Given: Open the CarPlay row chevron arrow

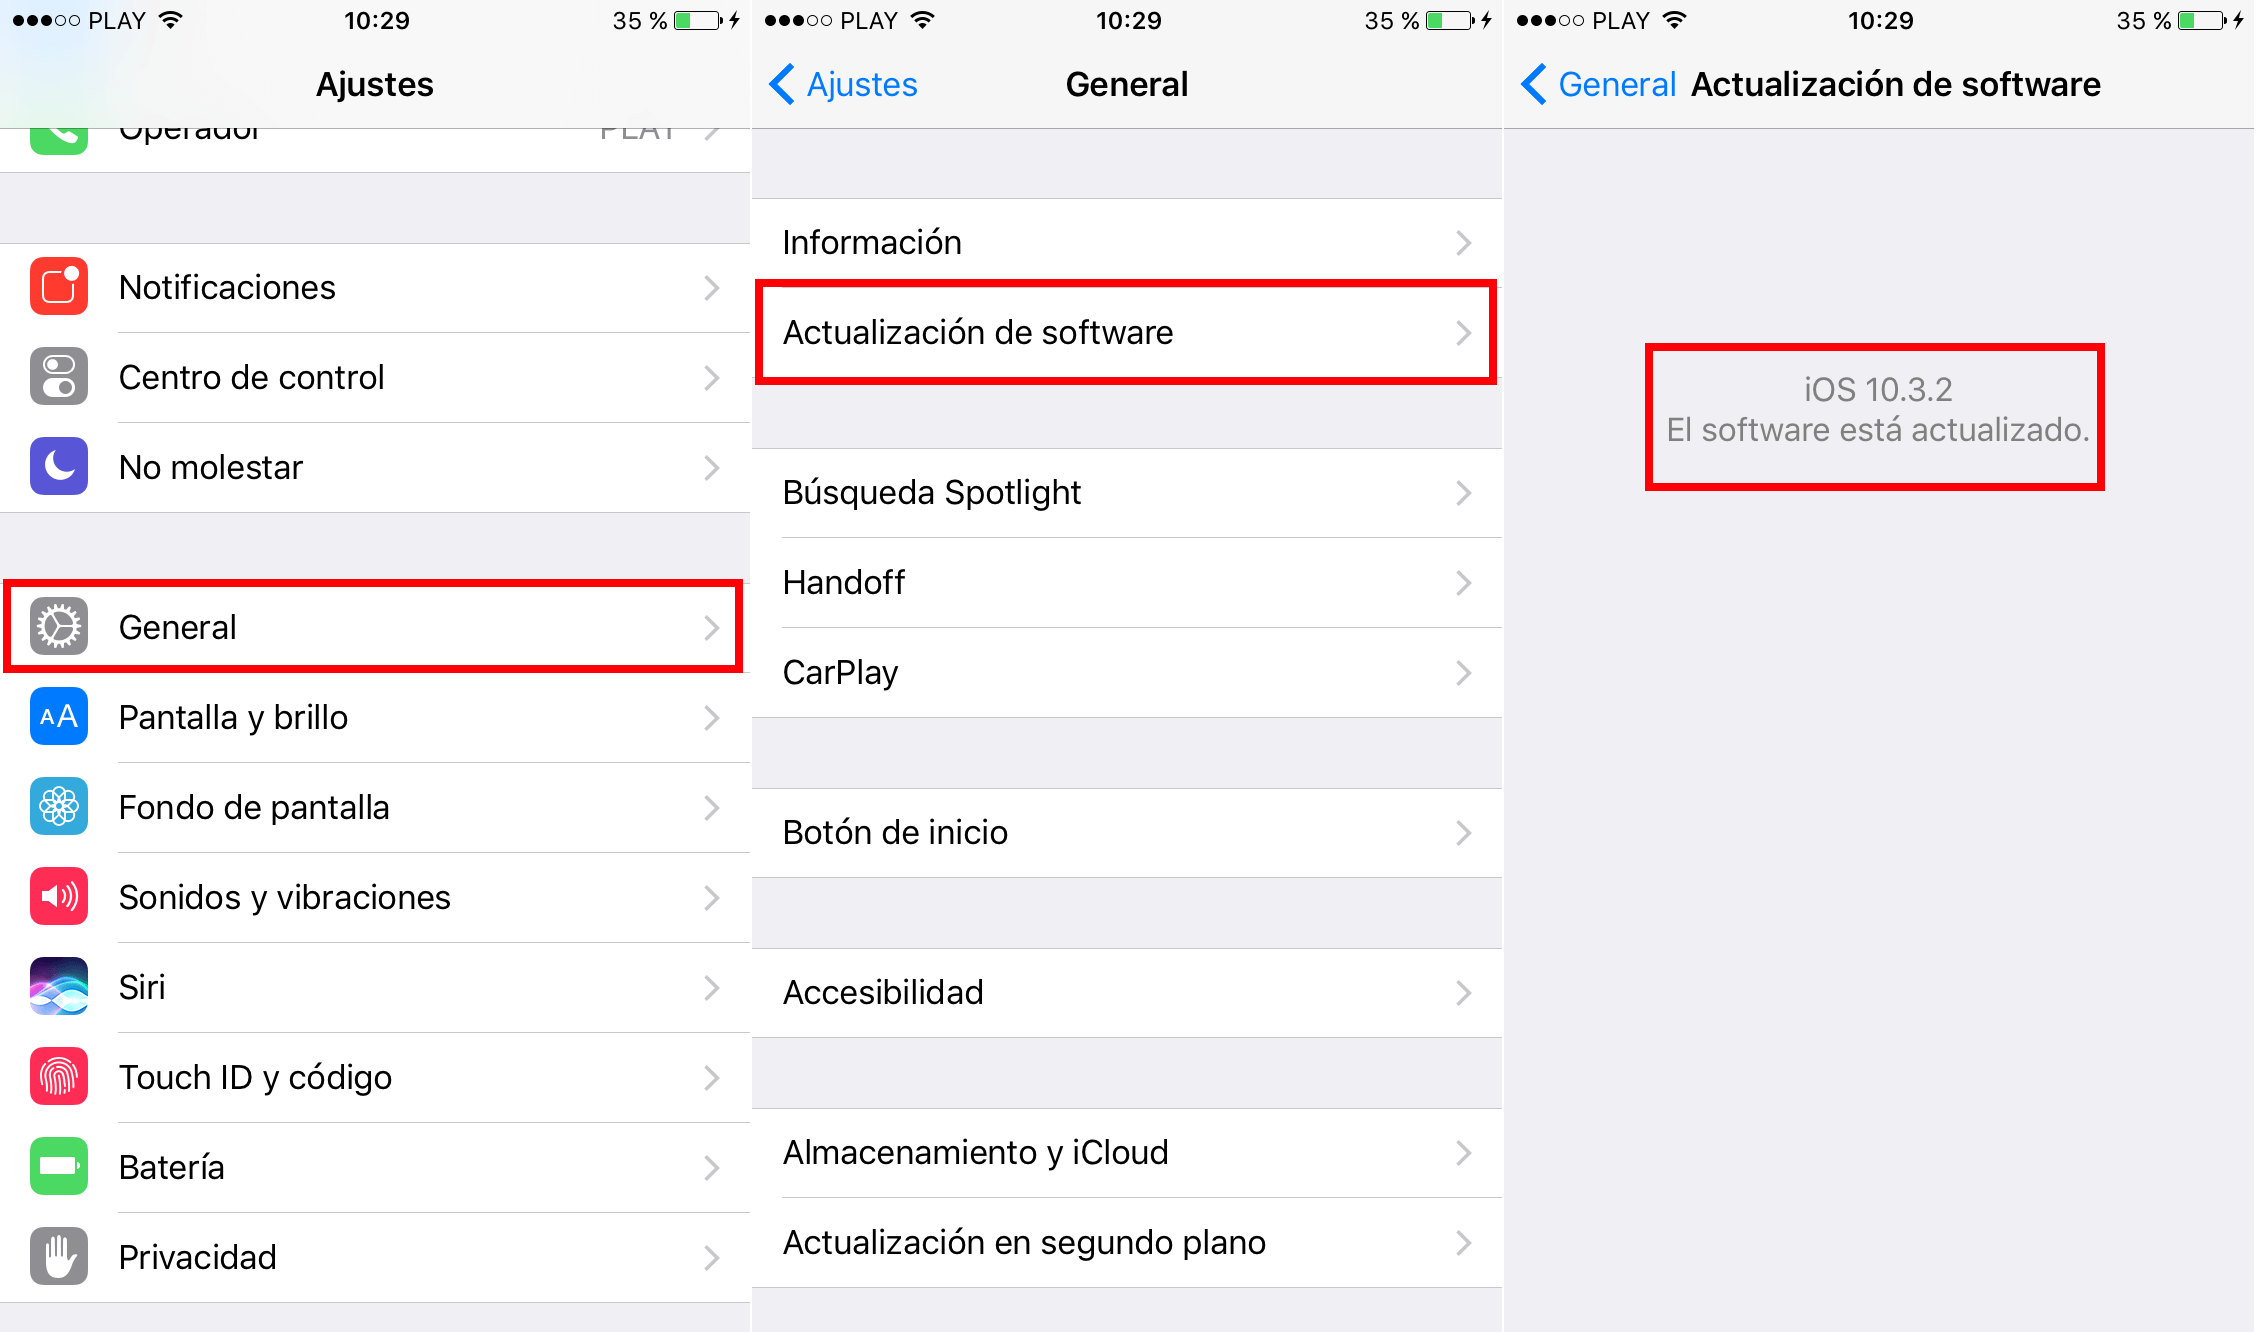Looking at the screenshot, I should [x=1464, y=673].
